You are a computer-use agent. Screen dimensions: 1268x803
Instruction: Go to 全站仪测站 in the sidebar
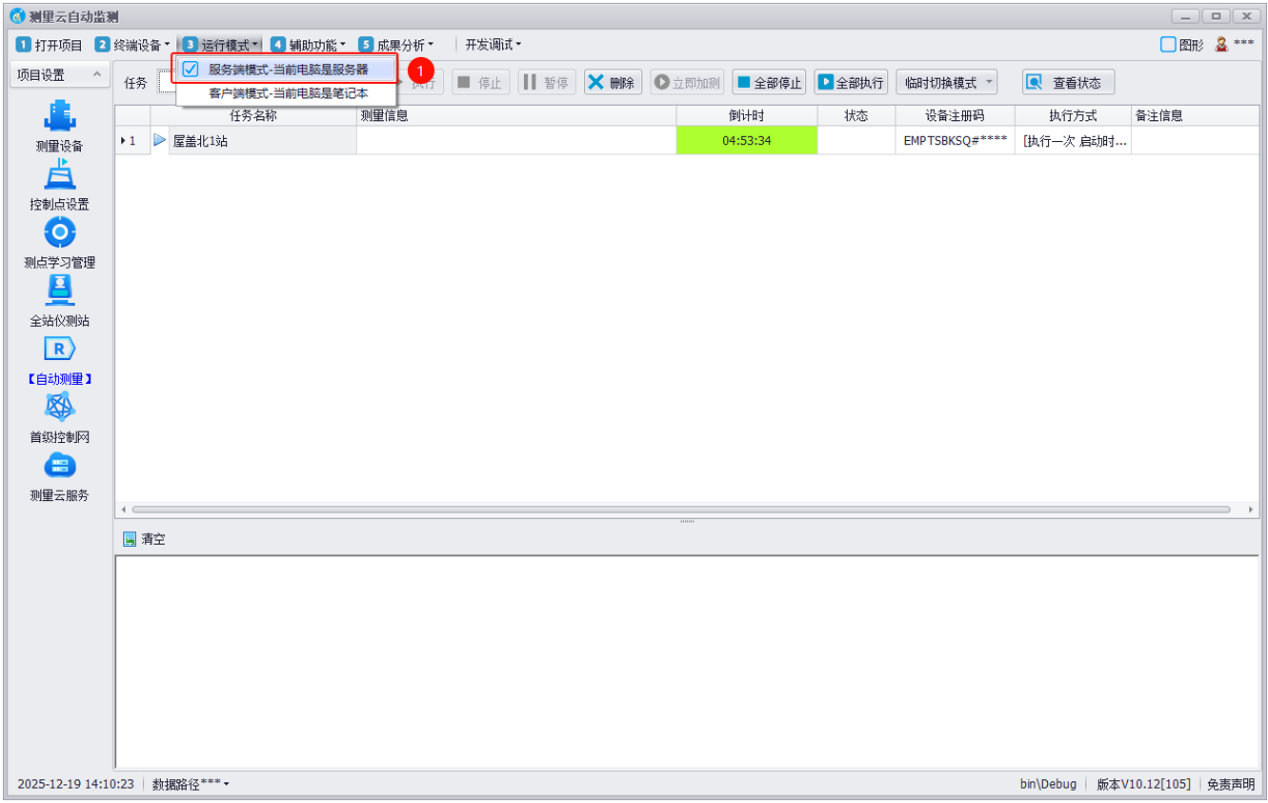pos(60,291)
